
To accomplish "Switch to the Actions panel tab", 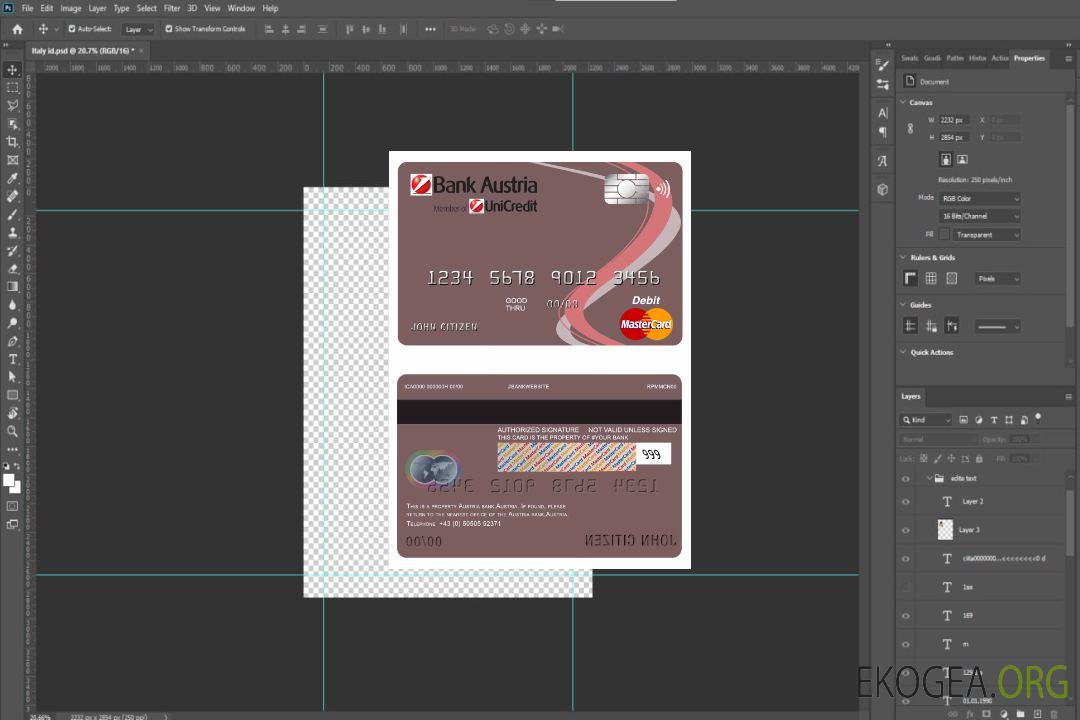I will 999,59.
